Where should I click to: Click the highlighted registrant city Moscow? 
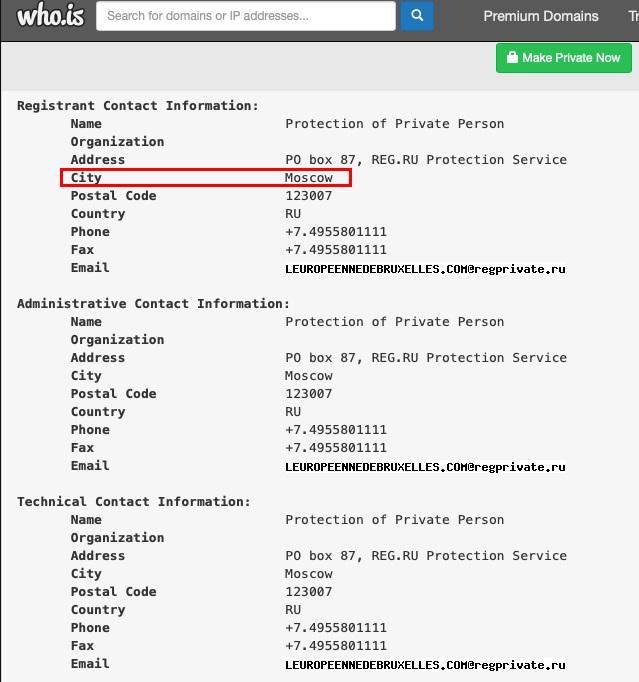point(309,178)
